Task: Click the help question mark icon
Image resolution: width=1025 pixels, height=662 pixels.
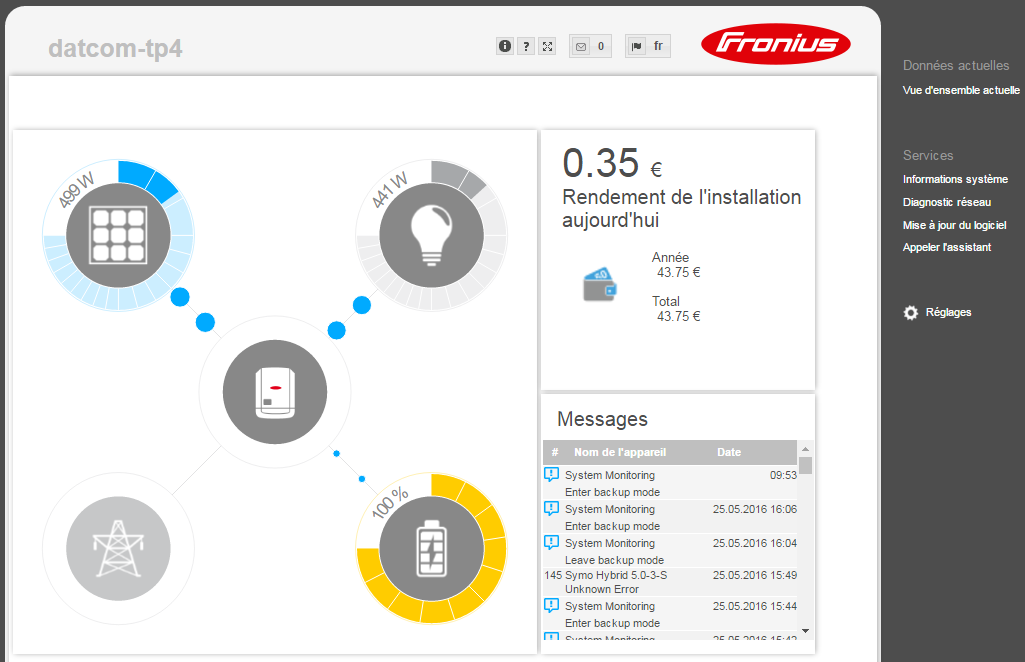Action: coord(525,45)
